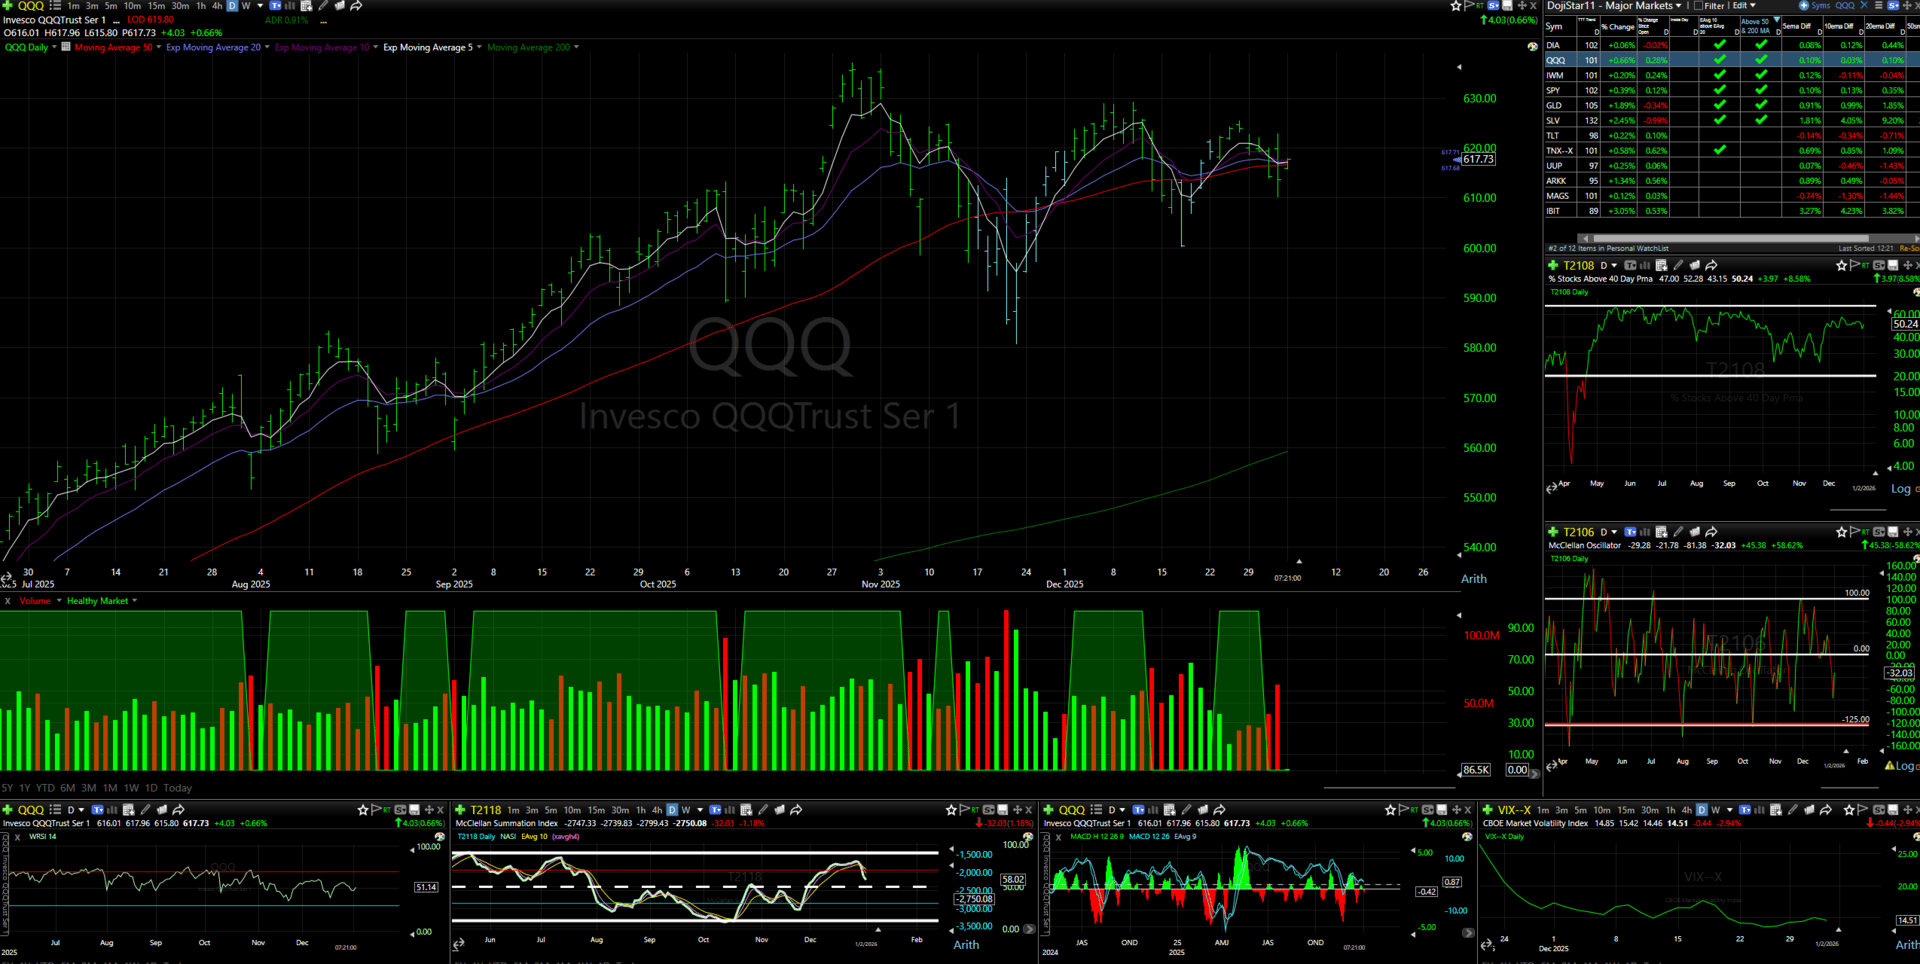Open the Exp Moving Average 5 dropdown
Screen dimensions: 1920x964
click(480, 47)
